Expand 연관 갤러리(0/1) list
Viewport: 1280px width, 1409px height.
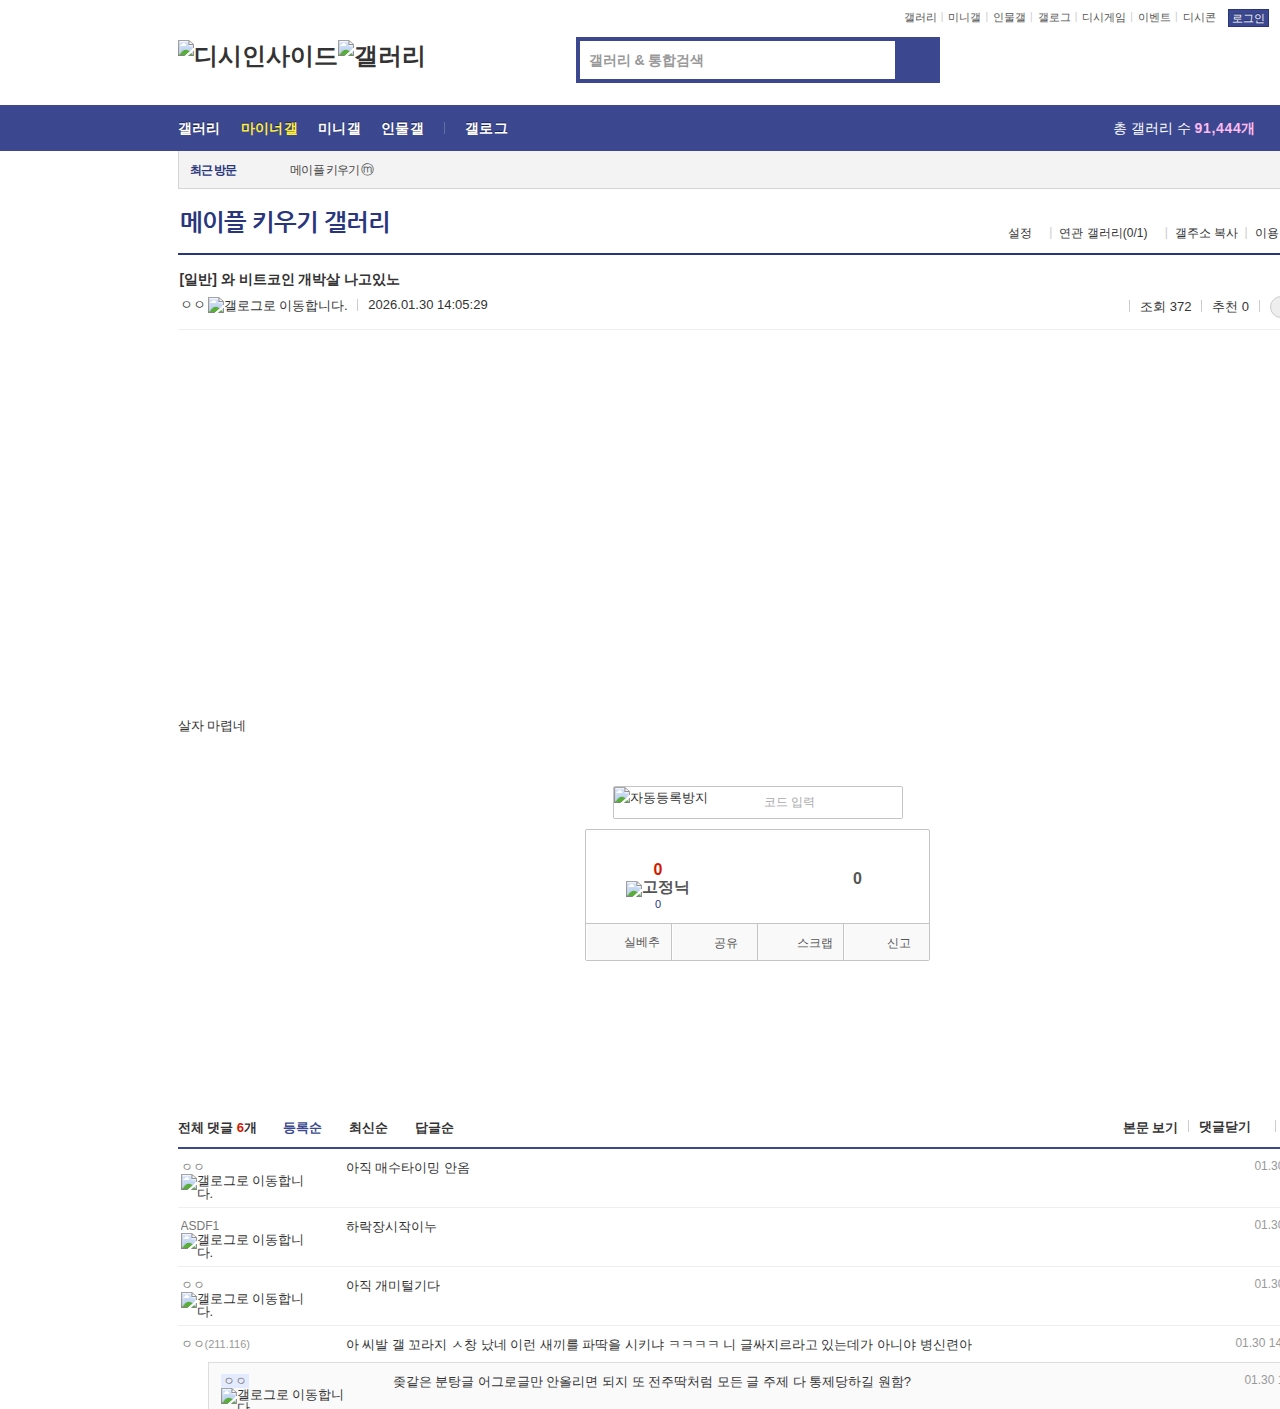tap(1103, 233)
